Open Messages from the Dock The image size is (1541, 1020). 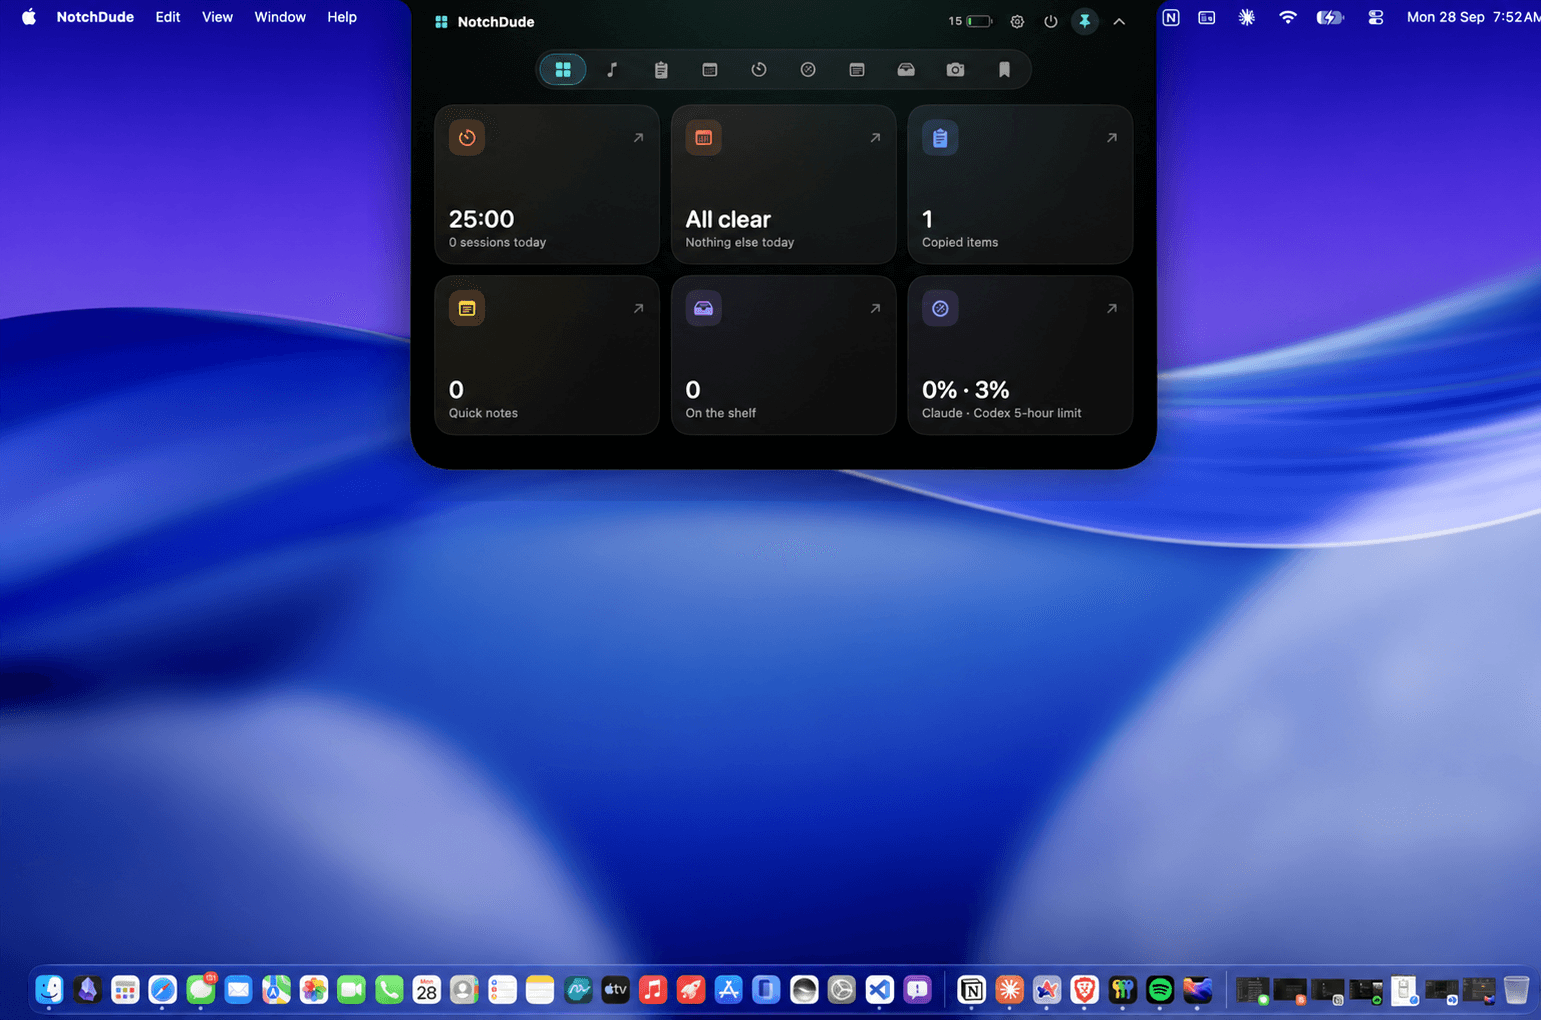[201, 990]
